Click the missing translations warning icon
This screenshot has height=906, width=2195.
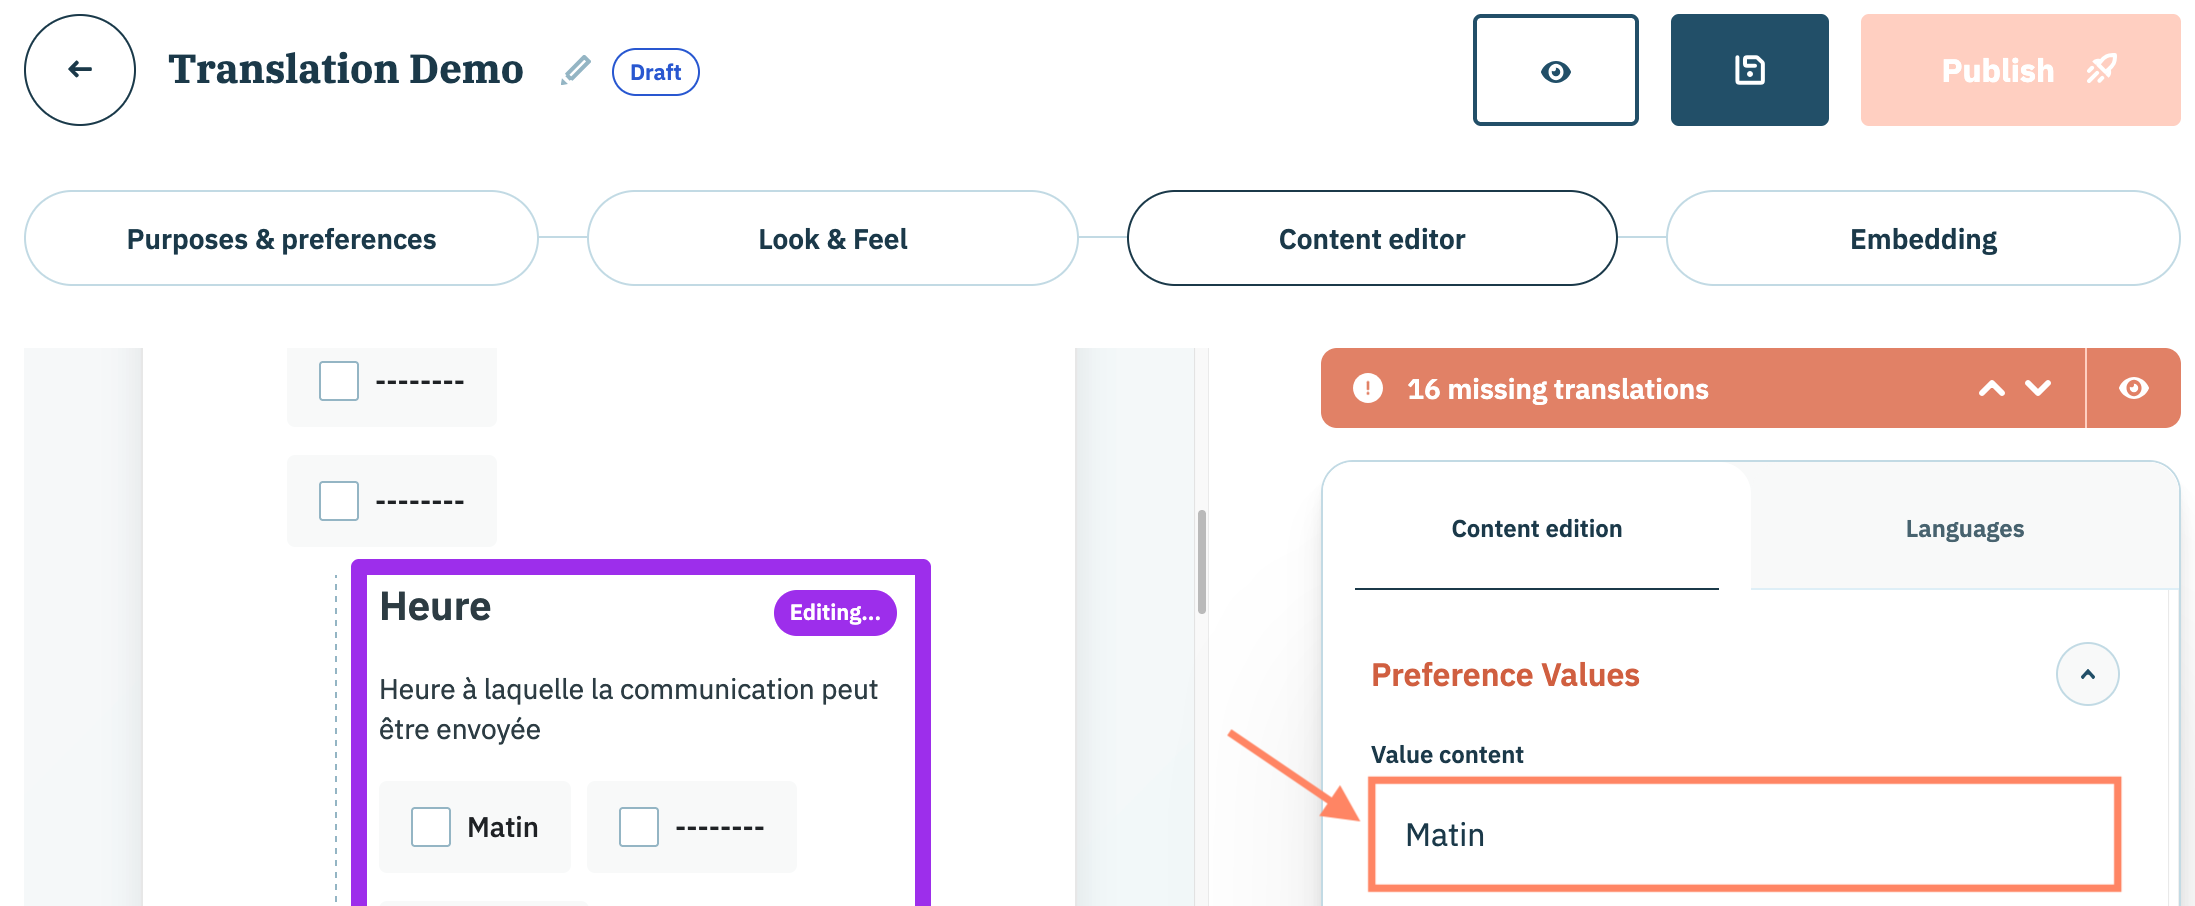1367,388
